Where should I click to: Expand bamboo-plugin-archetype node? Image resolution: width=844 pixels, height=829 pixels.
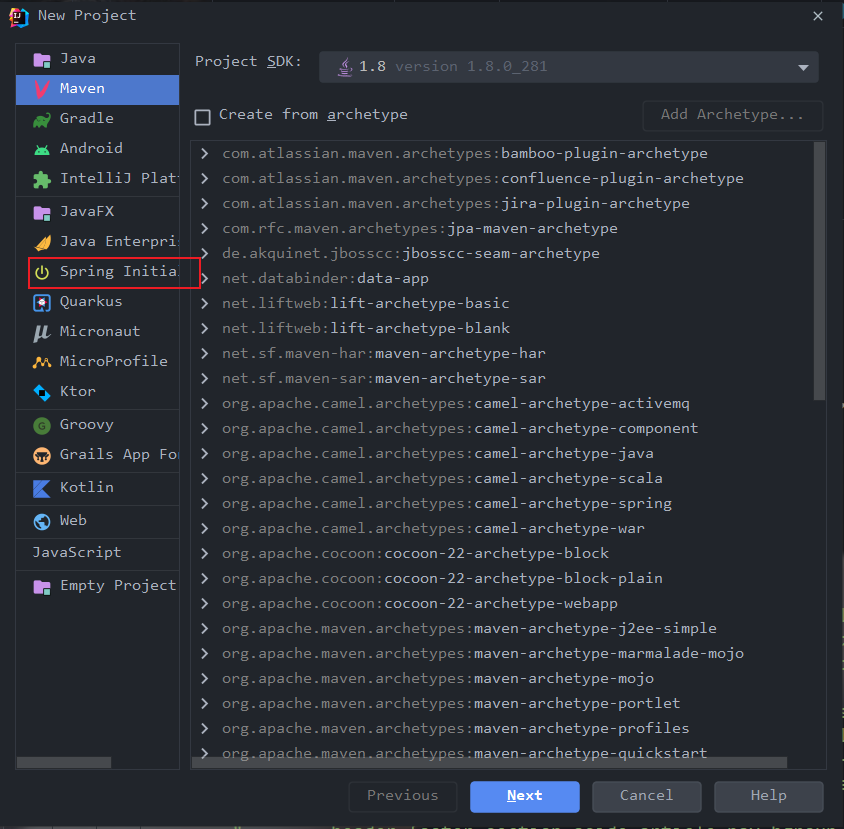tap(205, 153)
